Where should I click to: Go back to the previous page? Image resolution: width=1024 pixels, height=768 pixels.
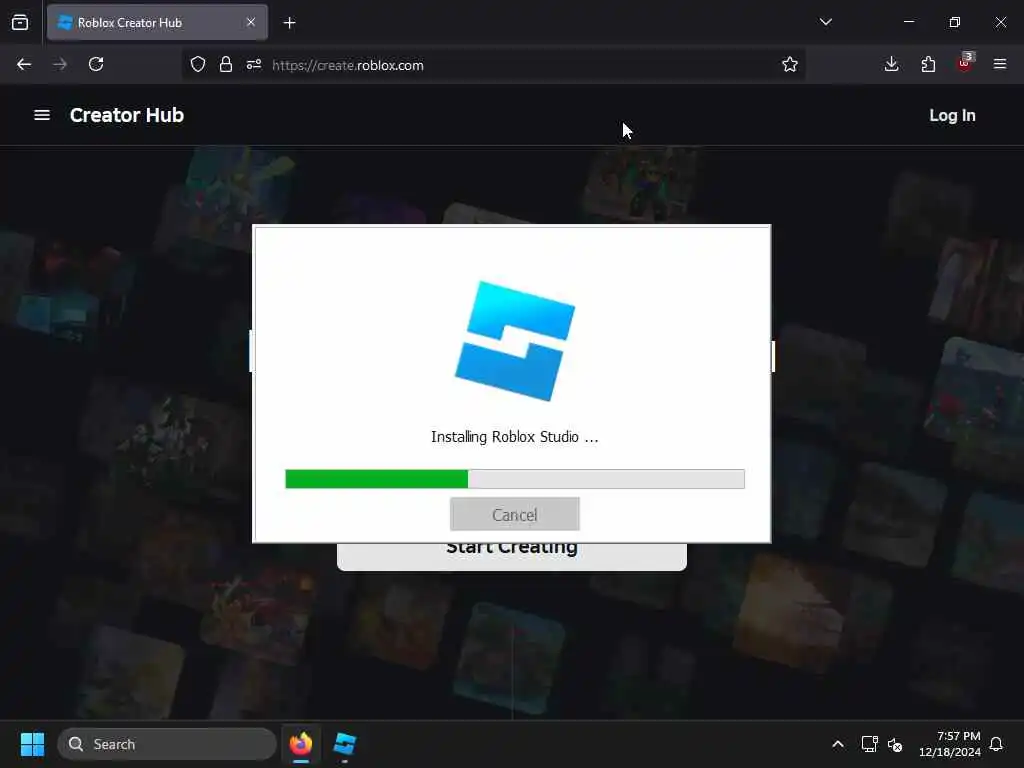click(24, 64)
